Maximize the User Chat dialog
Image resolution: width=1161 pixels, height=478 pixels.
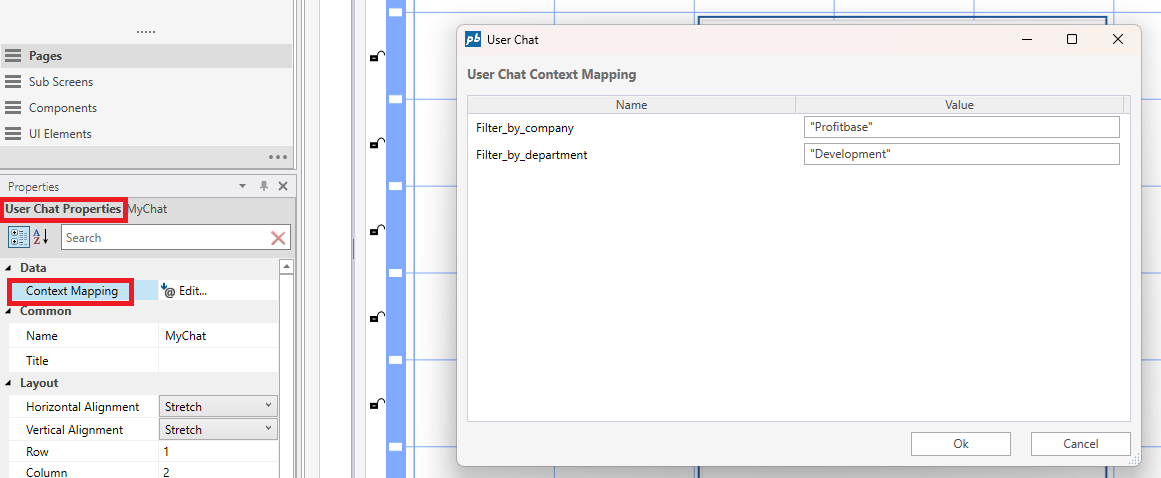pyautogui.click(x=1071, y=39)
